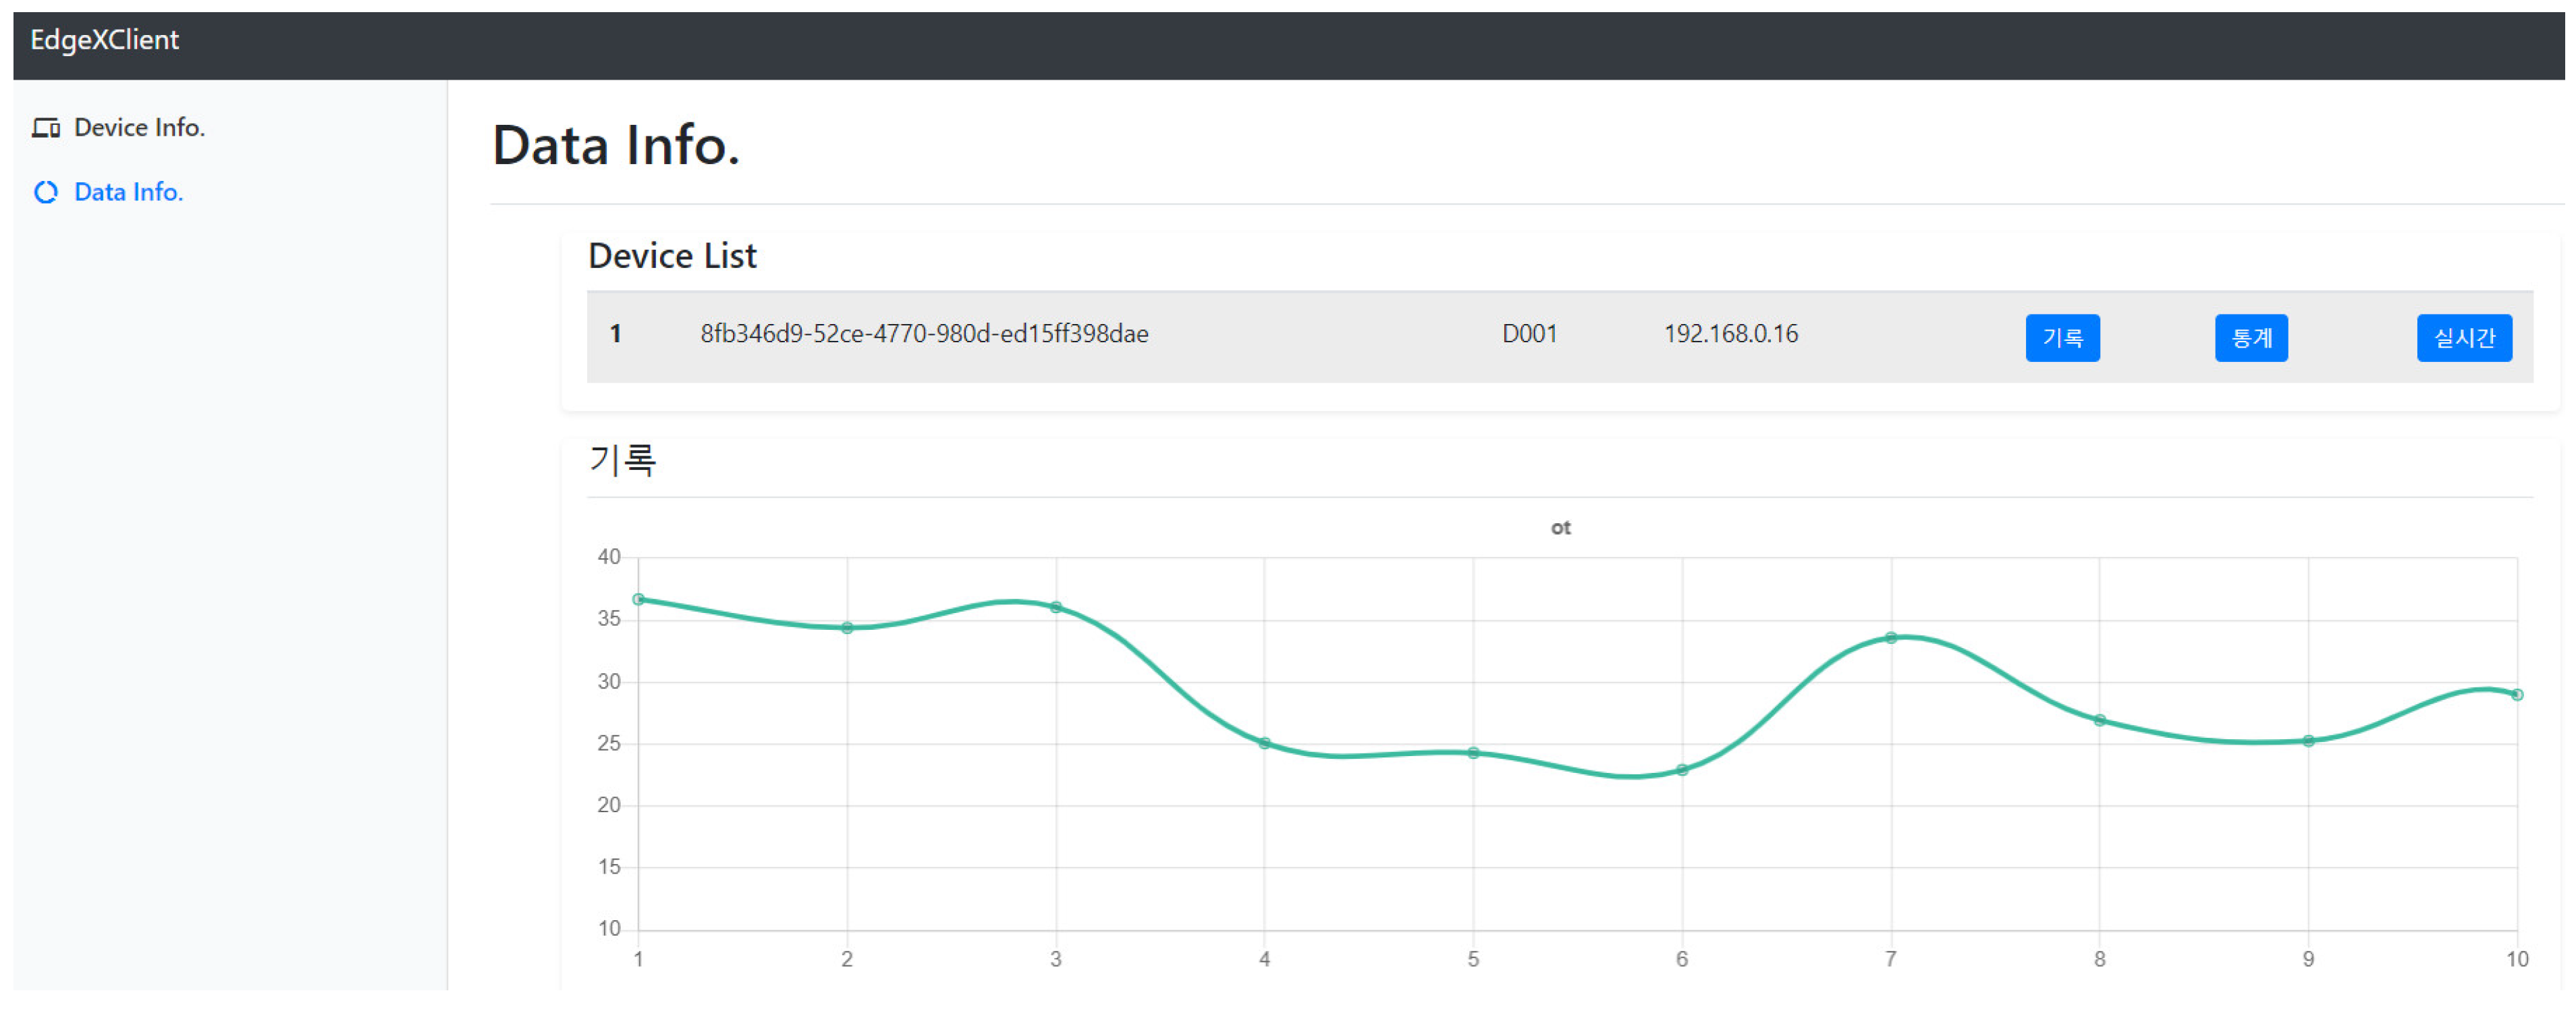Open the Data Info. sidebar link
This screenshot has width=2576, height=1016.
pos(129,192)
